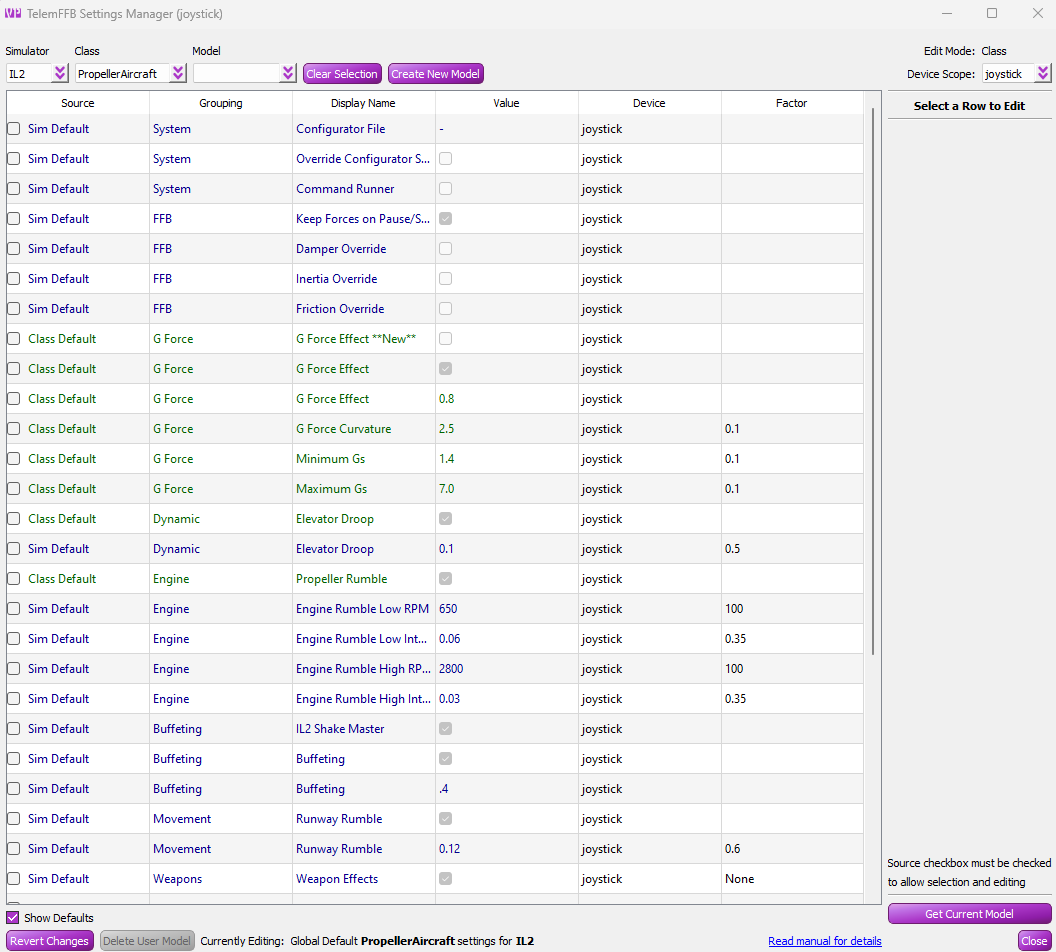Enable source checkbox for G Force Curvature row
Viewport: 1056px width, 952px height.
pos(14,429)
